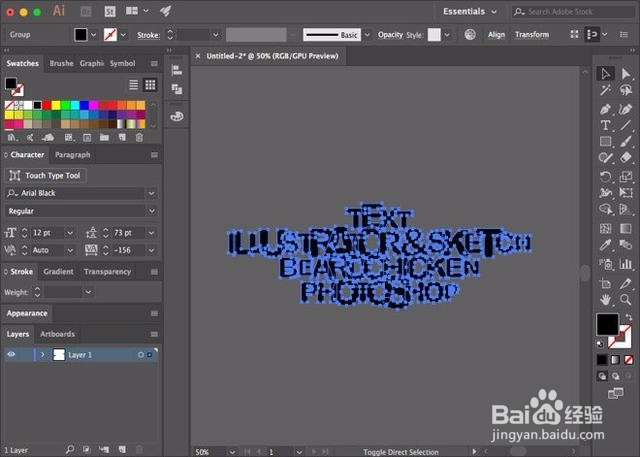This screenshot has width=640, height=457.
Task: Pick the yellow swatch in top row
Action: [56, 105]
